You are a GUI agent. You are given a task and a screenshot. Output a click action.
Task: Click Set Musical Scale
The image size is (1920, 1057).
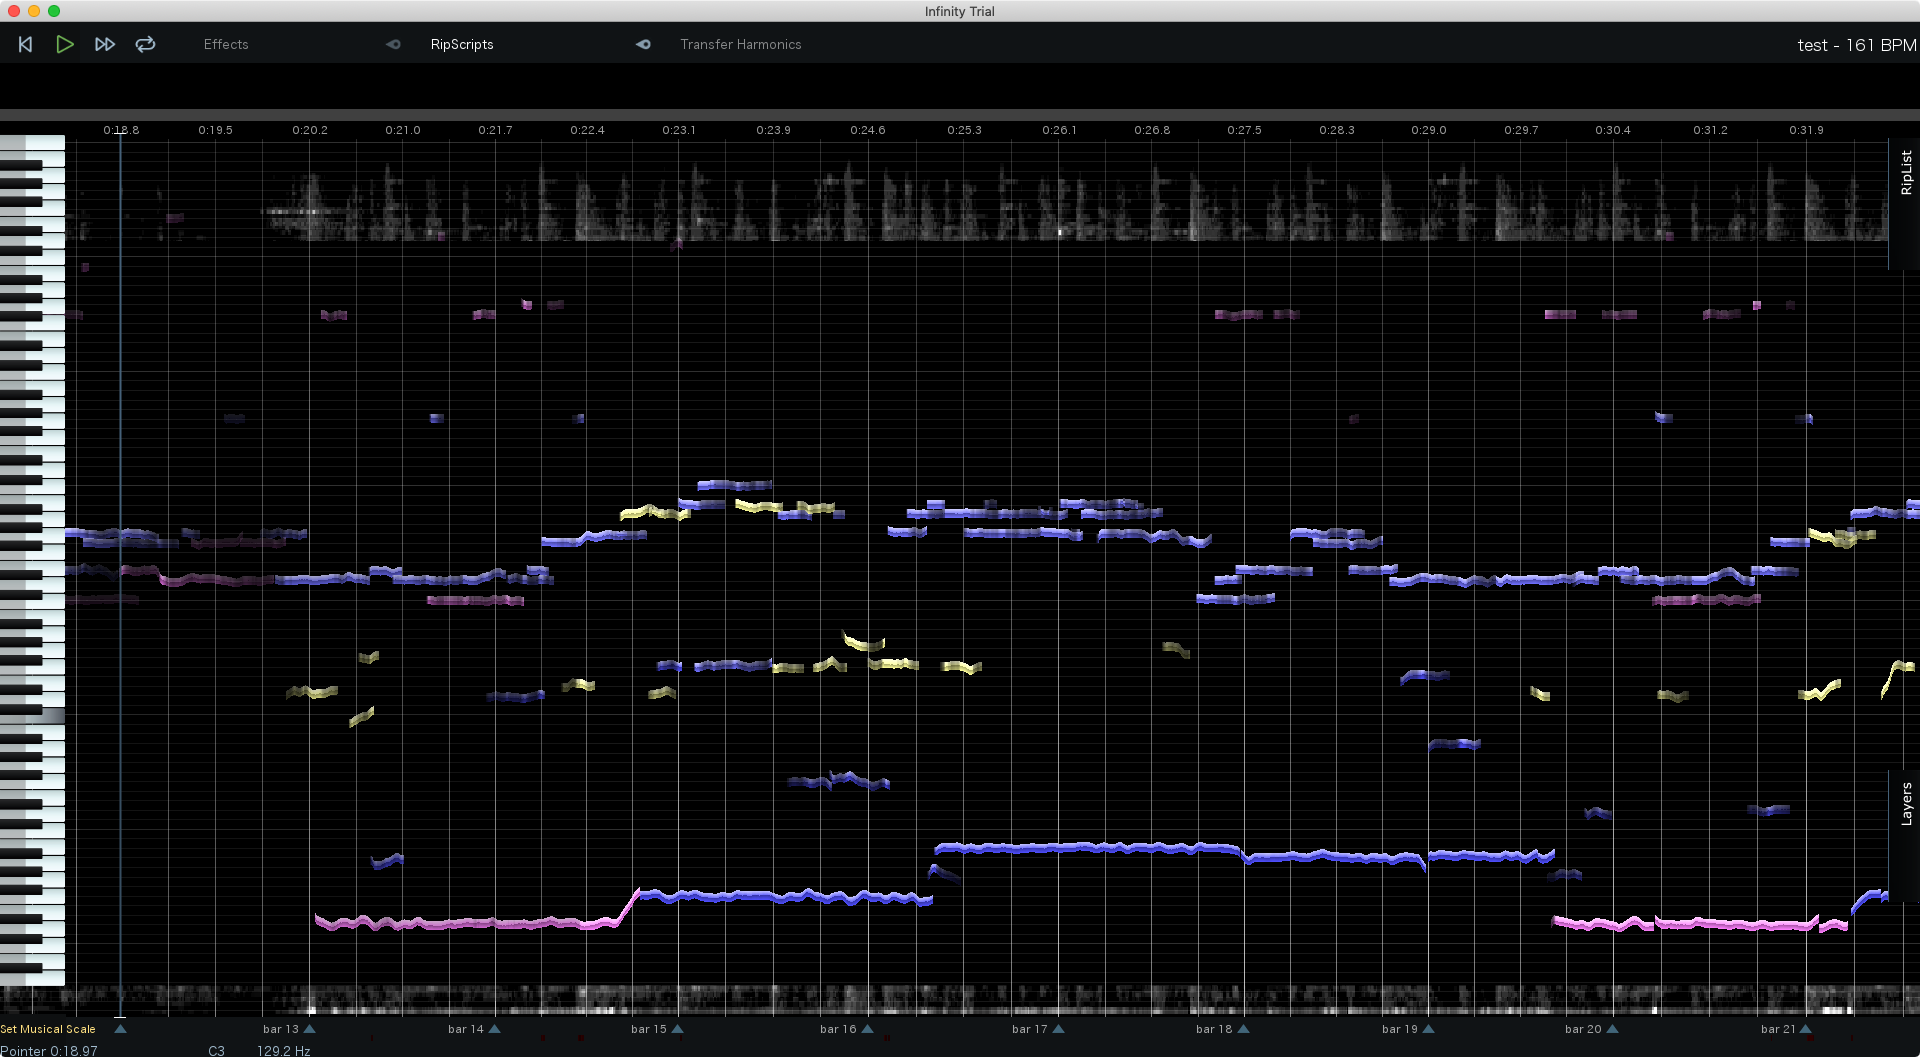tap(48, 1029)
